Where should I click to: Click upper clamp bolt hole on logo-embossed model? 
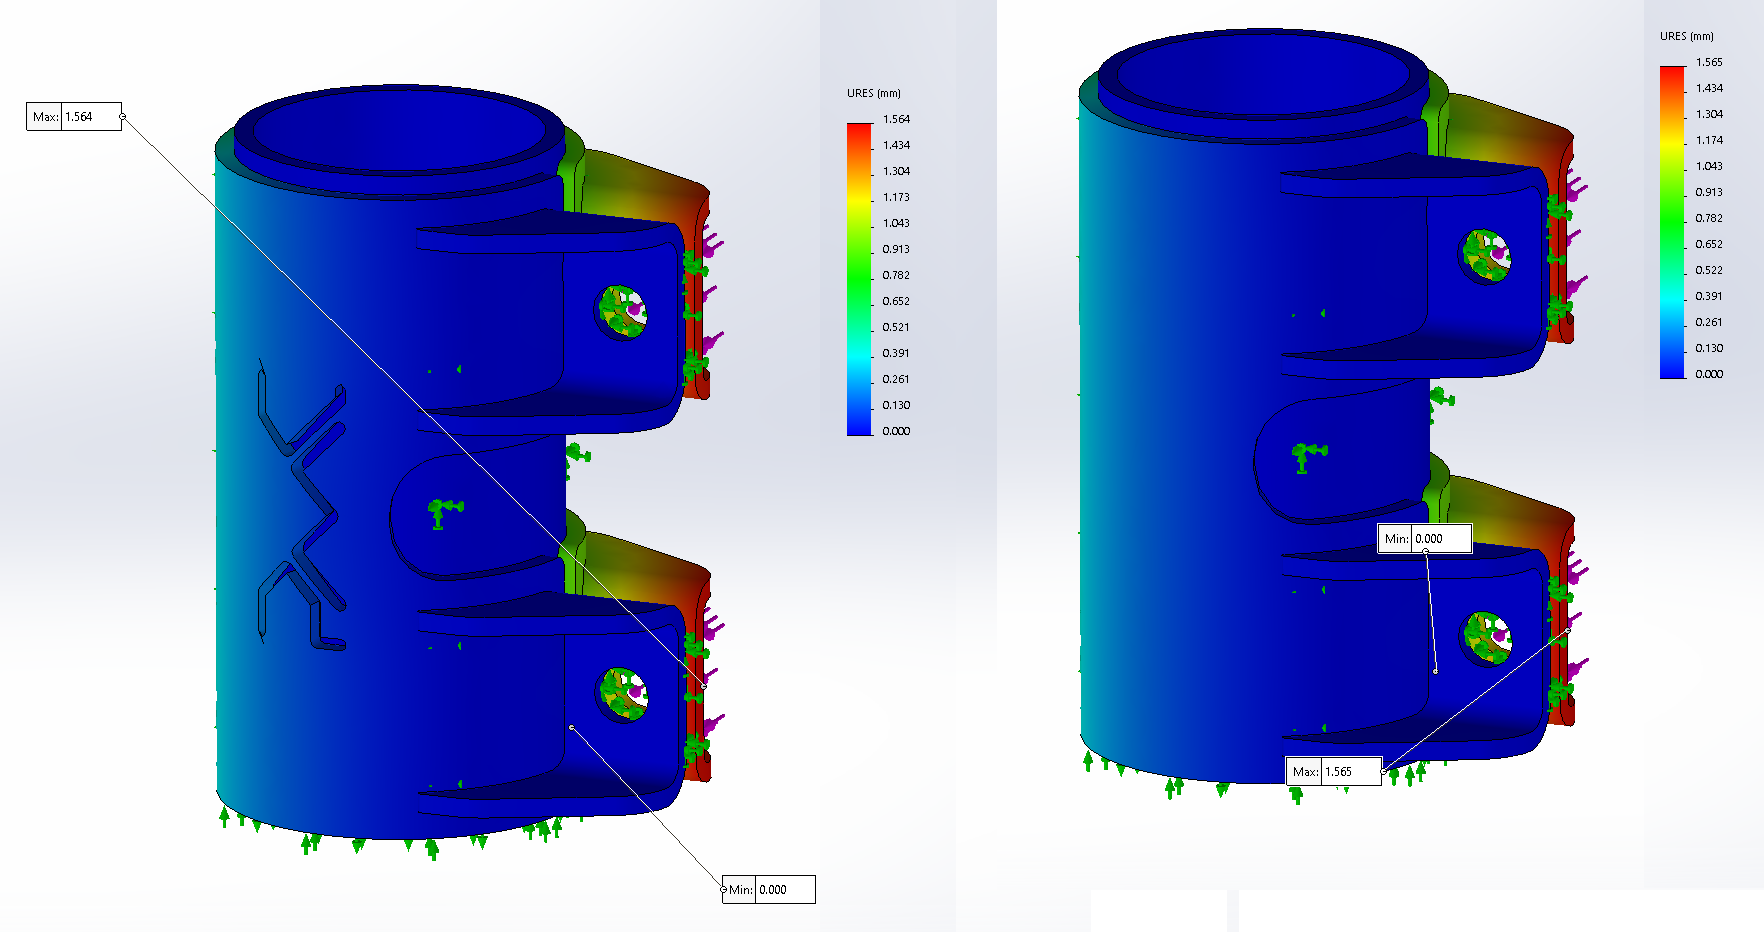pos(623,312)
